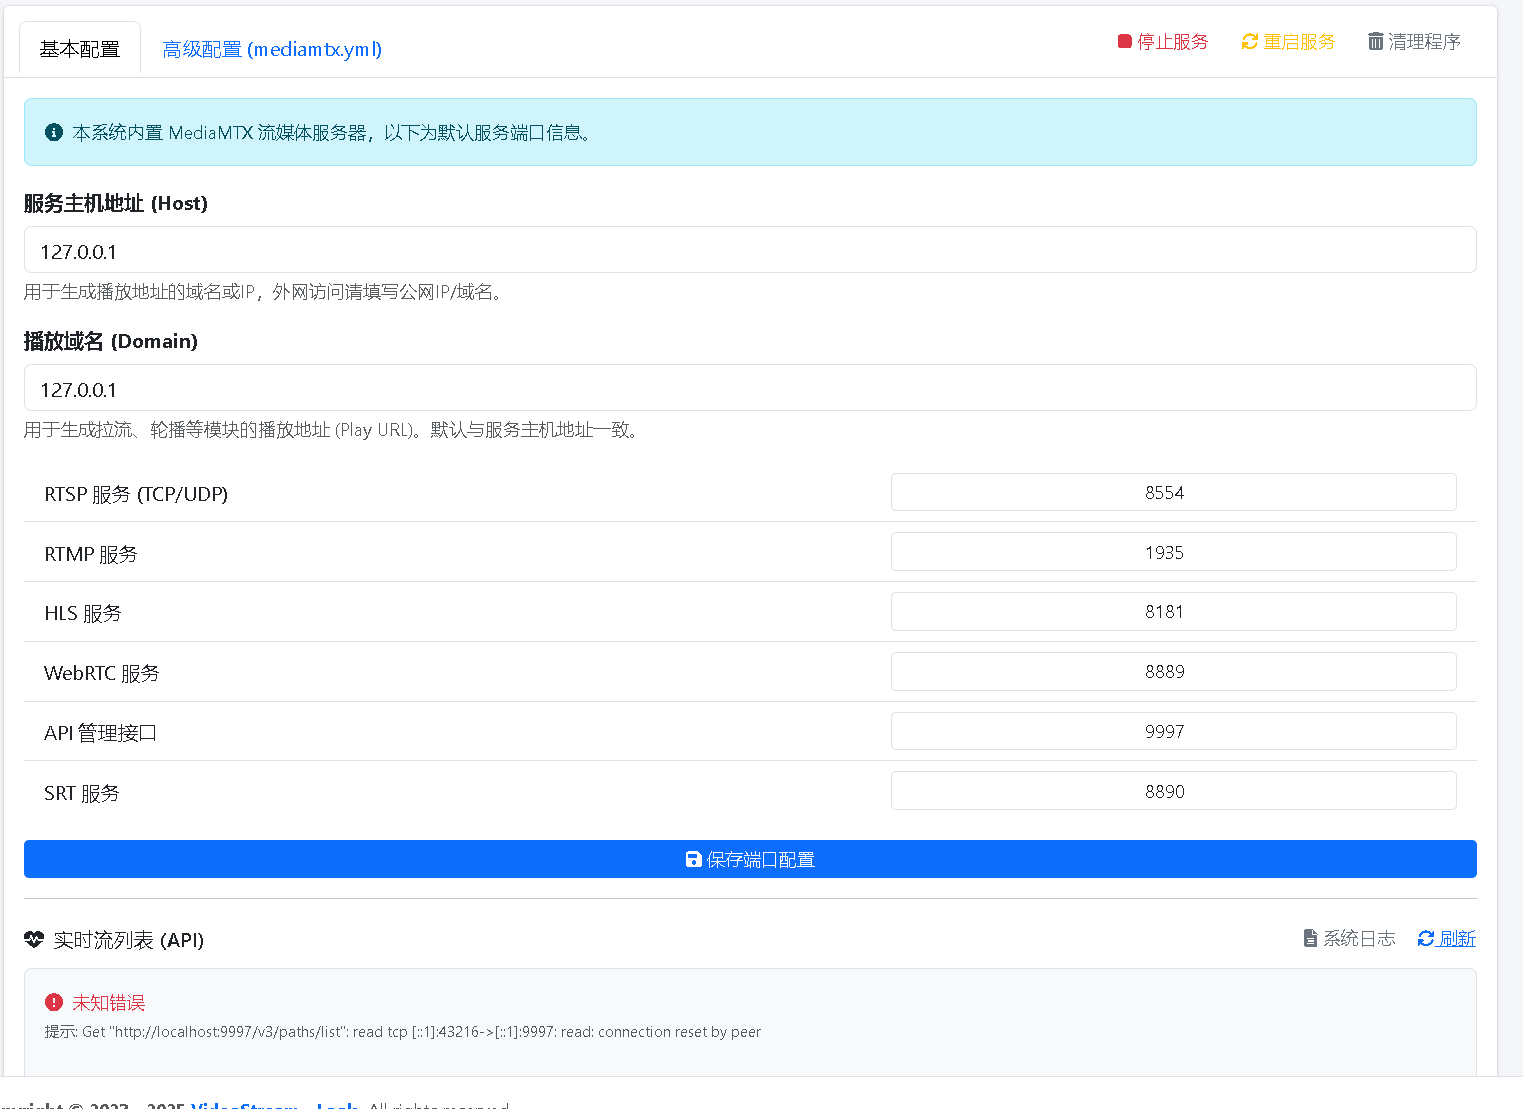Click the refresh icon next to 刷新
This screenshot has height=1109, width=1523.
click(1426, 938)
